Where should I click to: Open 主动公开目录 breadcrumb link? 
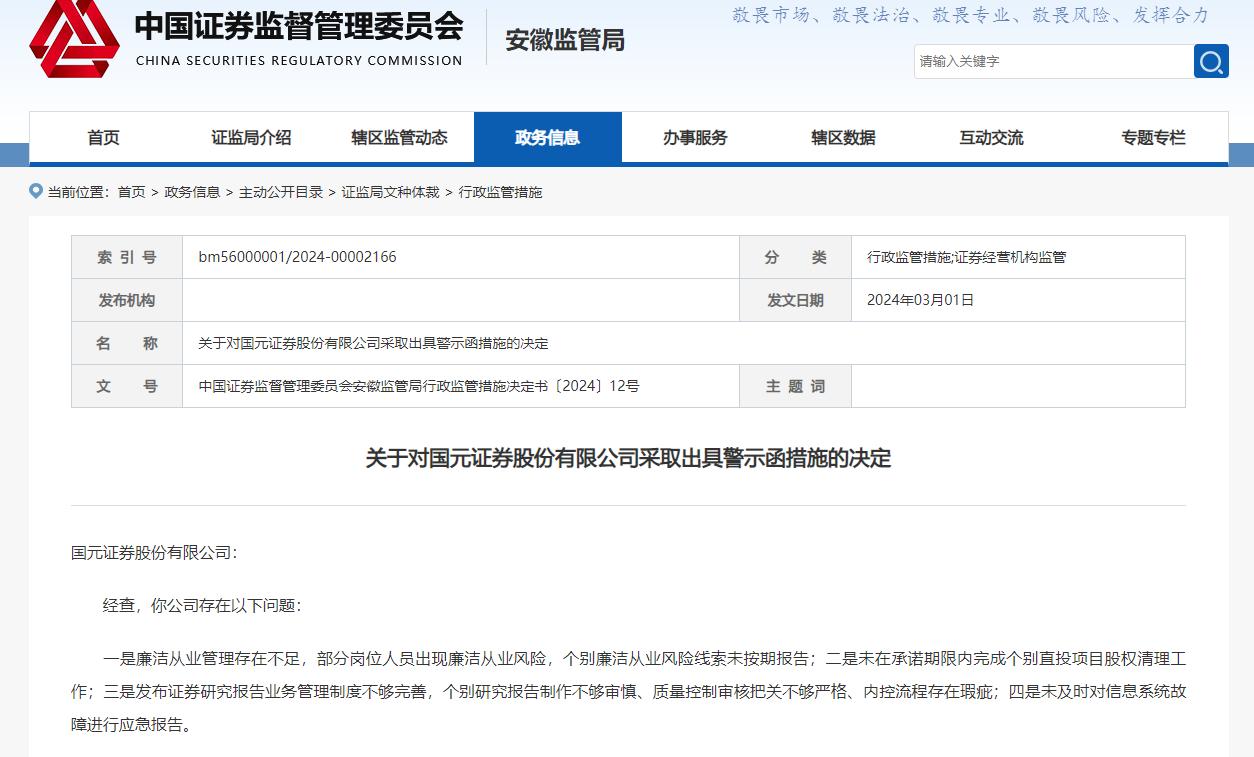click(x=281, y=192)
